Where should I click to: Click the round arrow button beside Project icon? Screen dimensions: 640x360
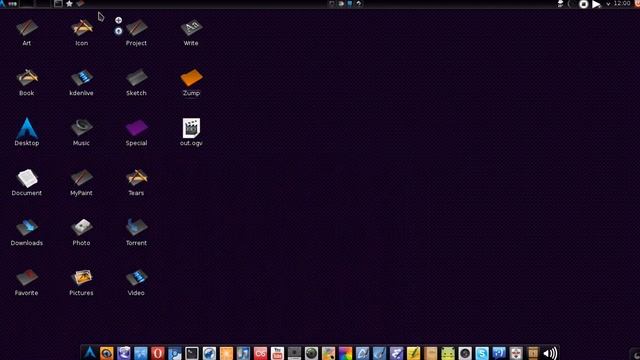[118, 31]
